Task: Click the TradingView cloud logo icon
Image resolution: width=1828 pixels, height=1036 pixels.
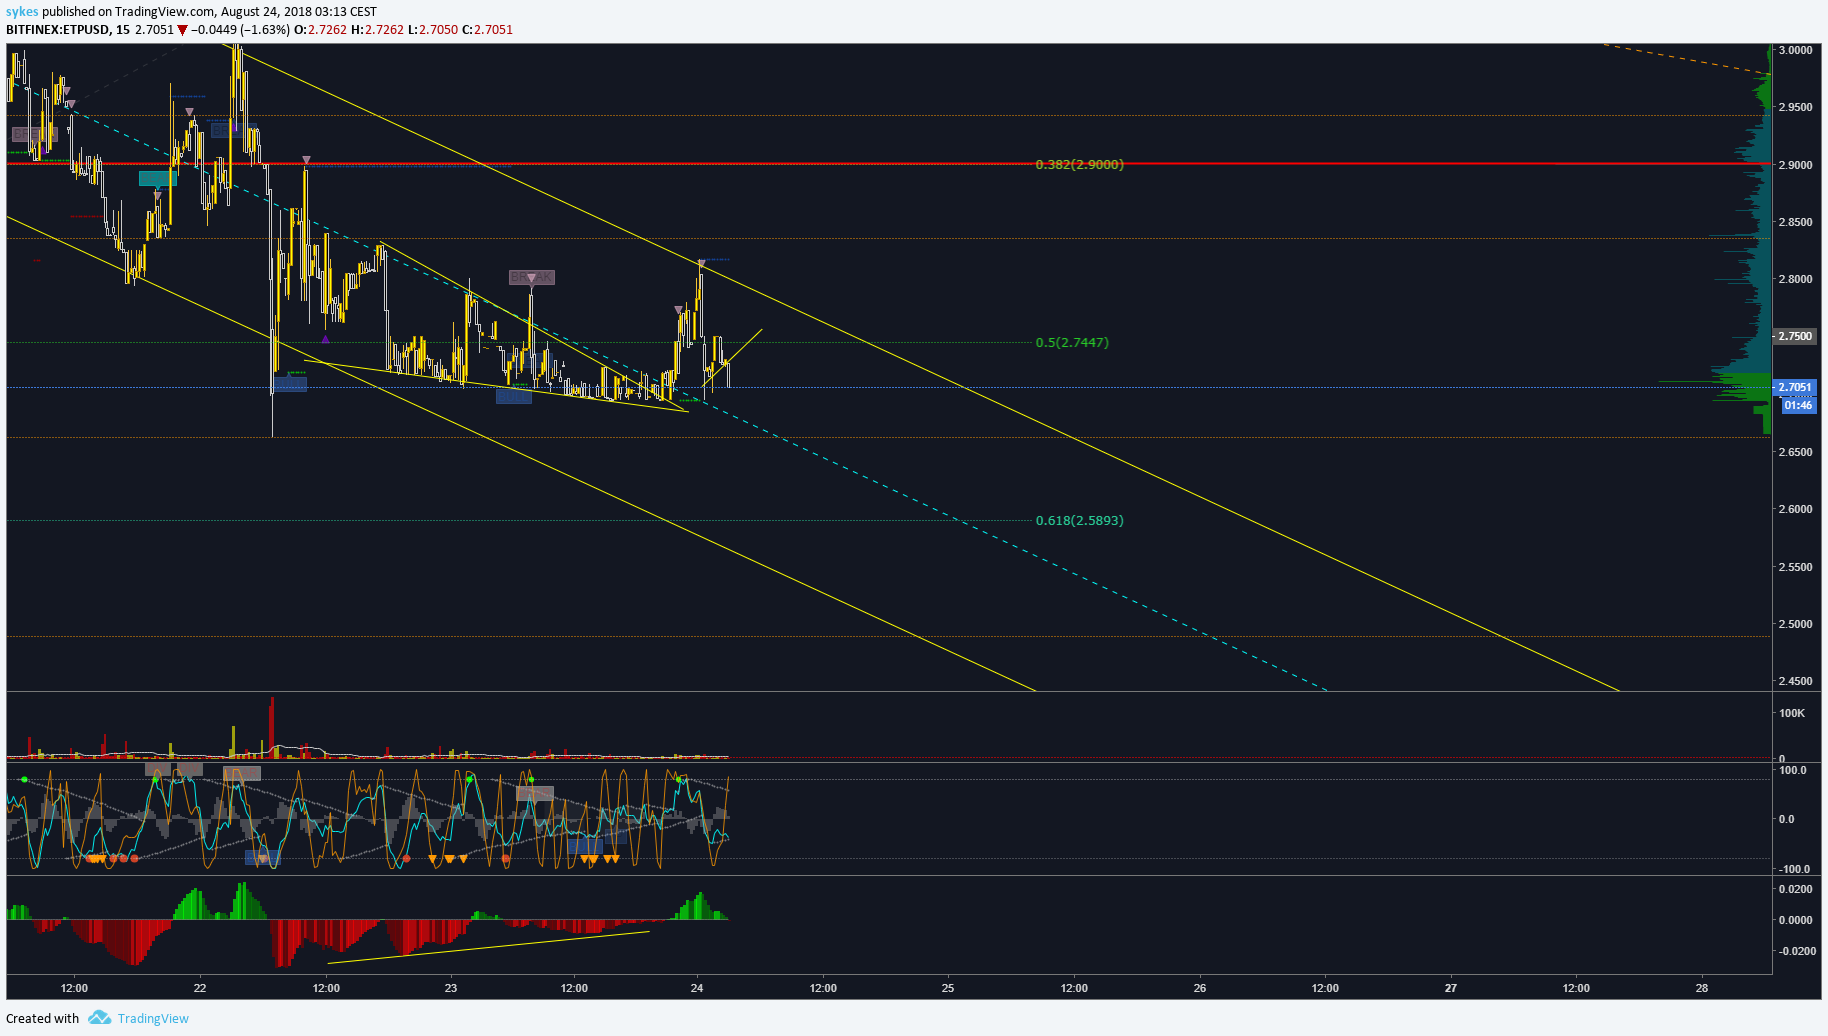Action: coord(99,1018)
